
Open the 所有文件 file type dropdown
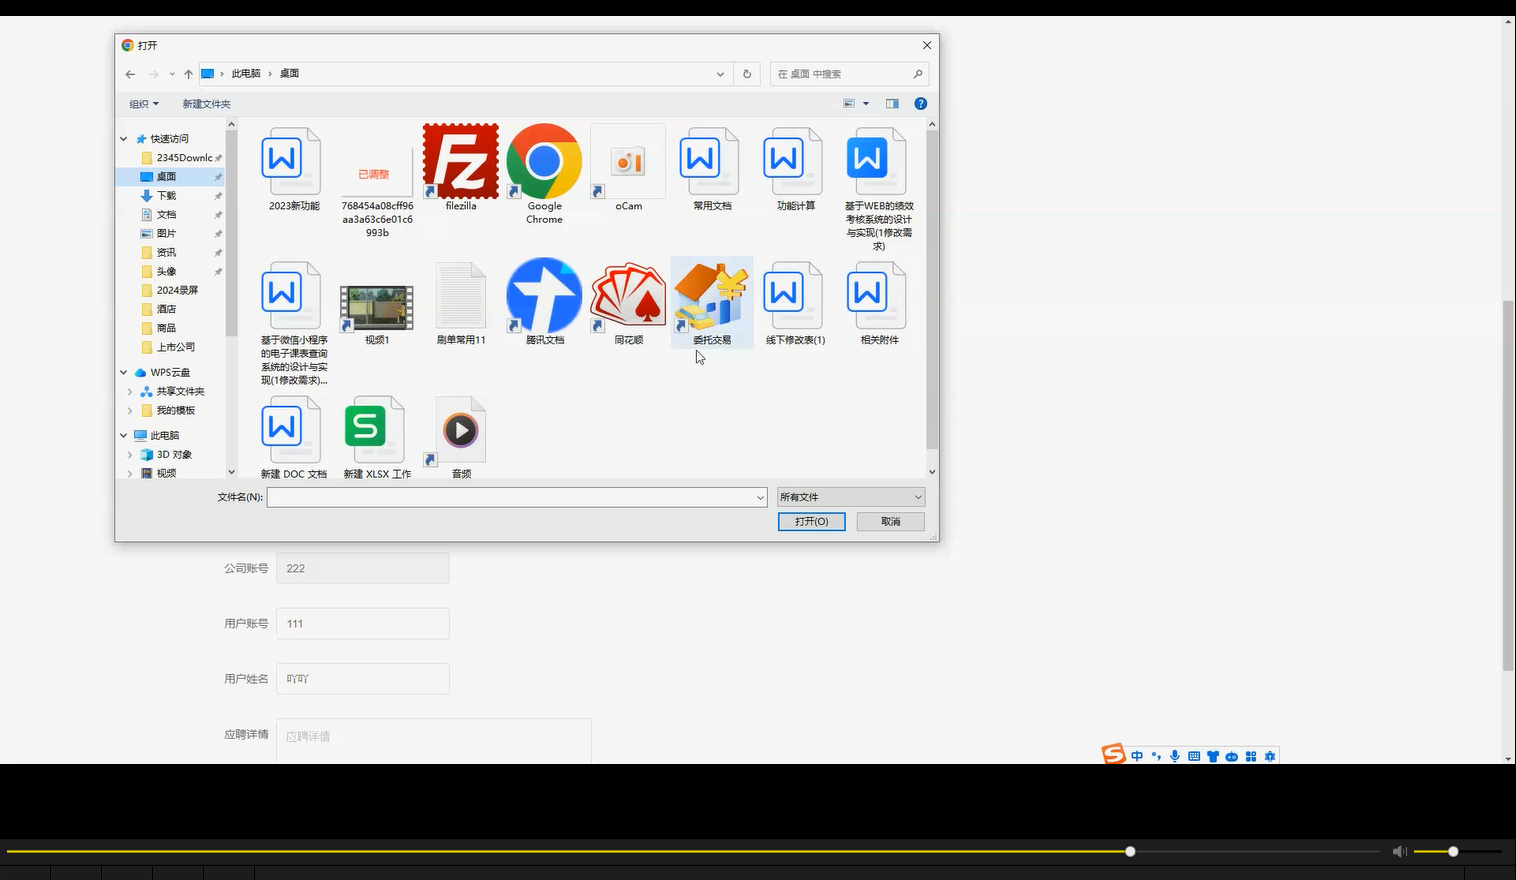(851, 497)
